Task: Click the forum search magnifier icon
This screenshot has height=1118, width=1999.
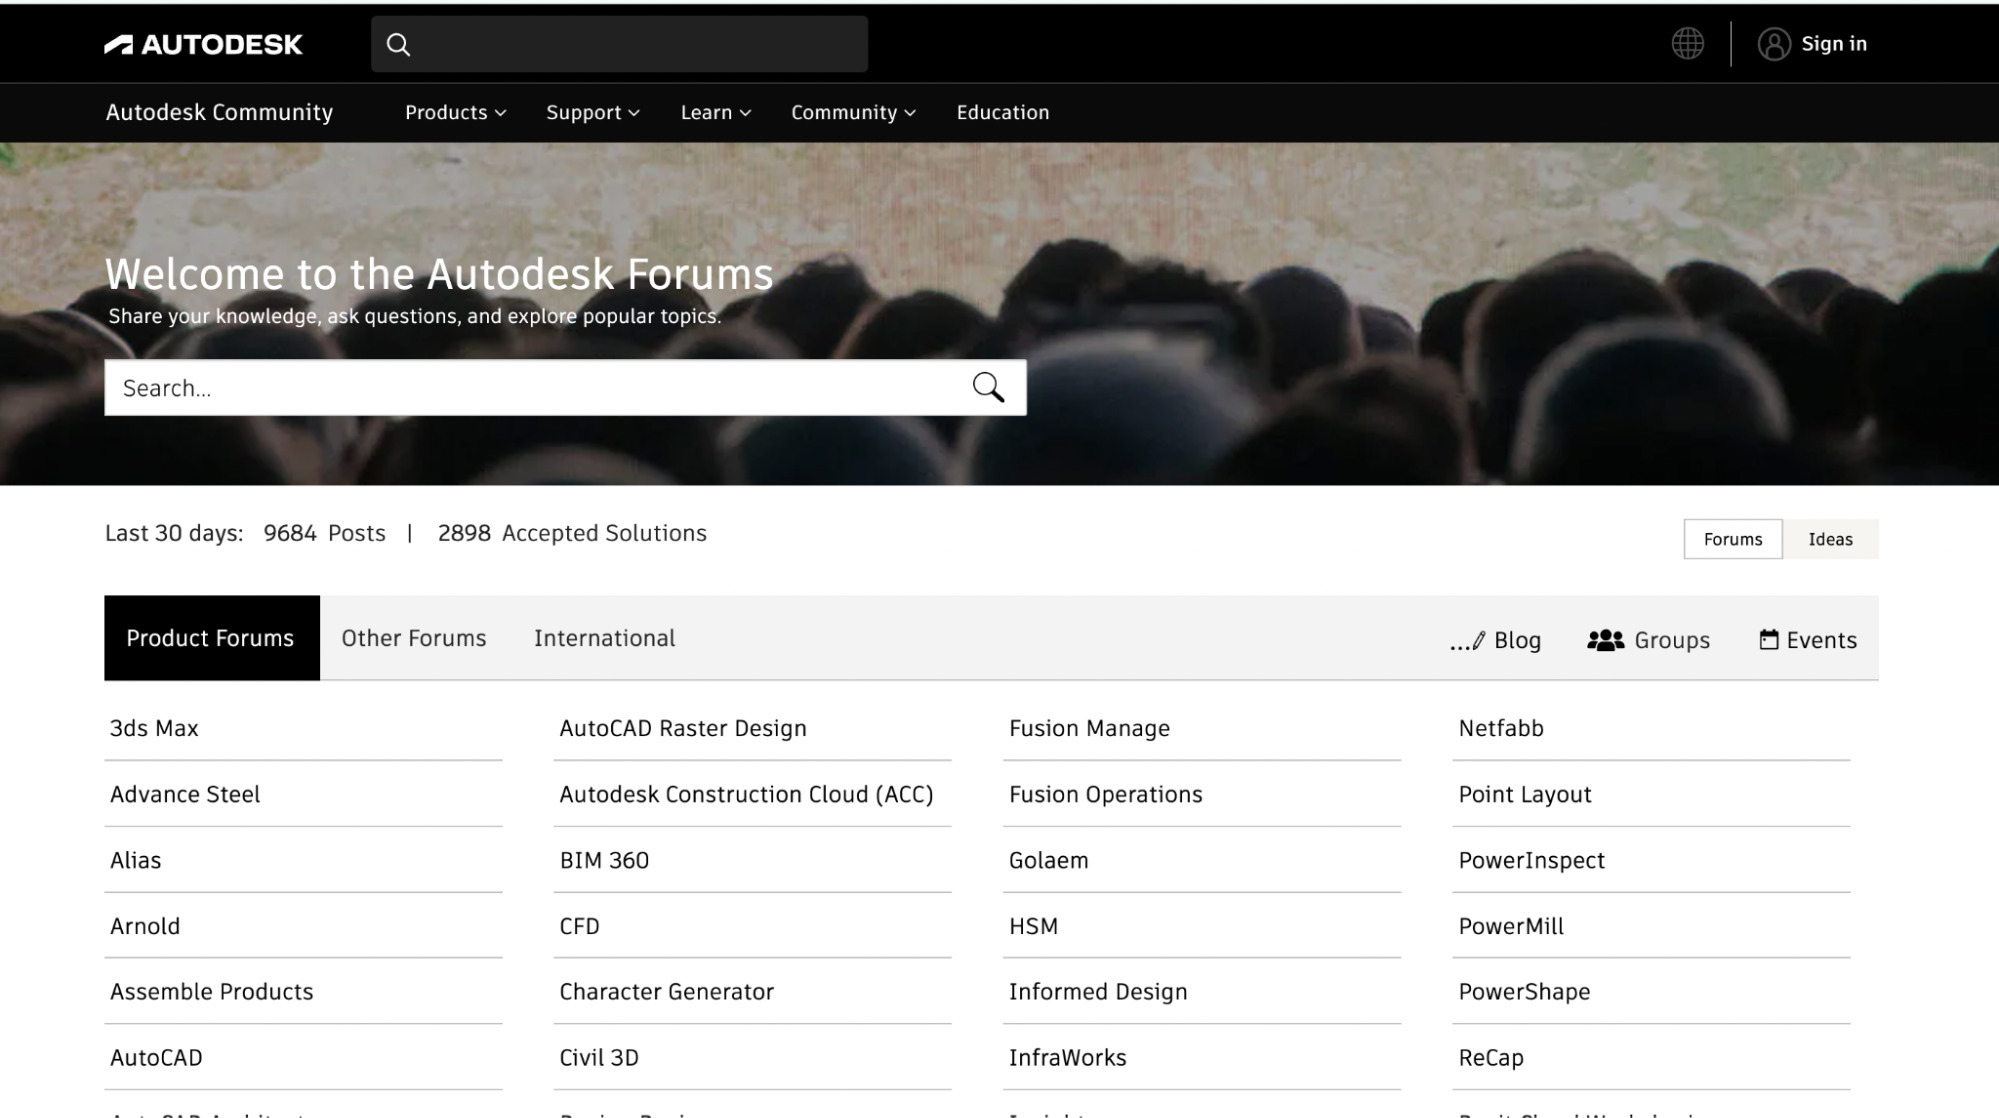Action: point(988,387)
